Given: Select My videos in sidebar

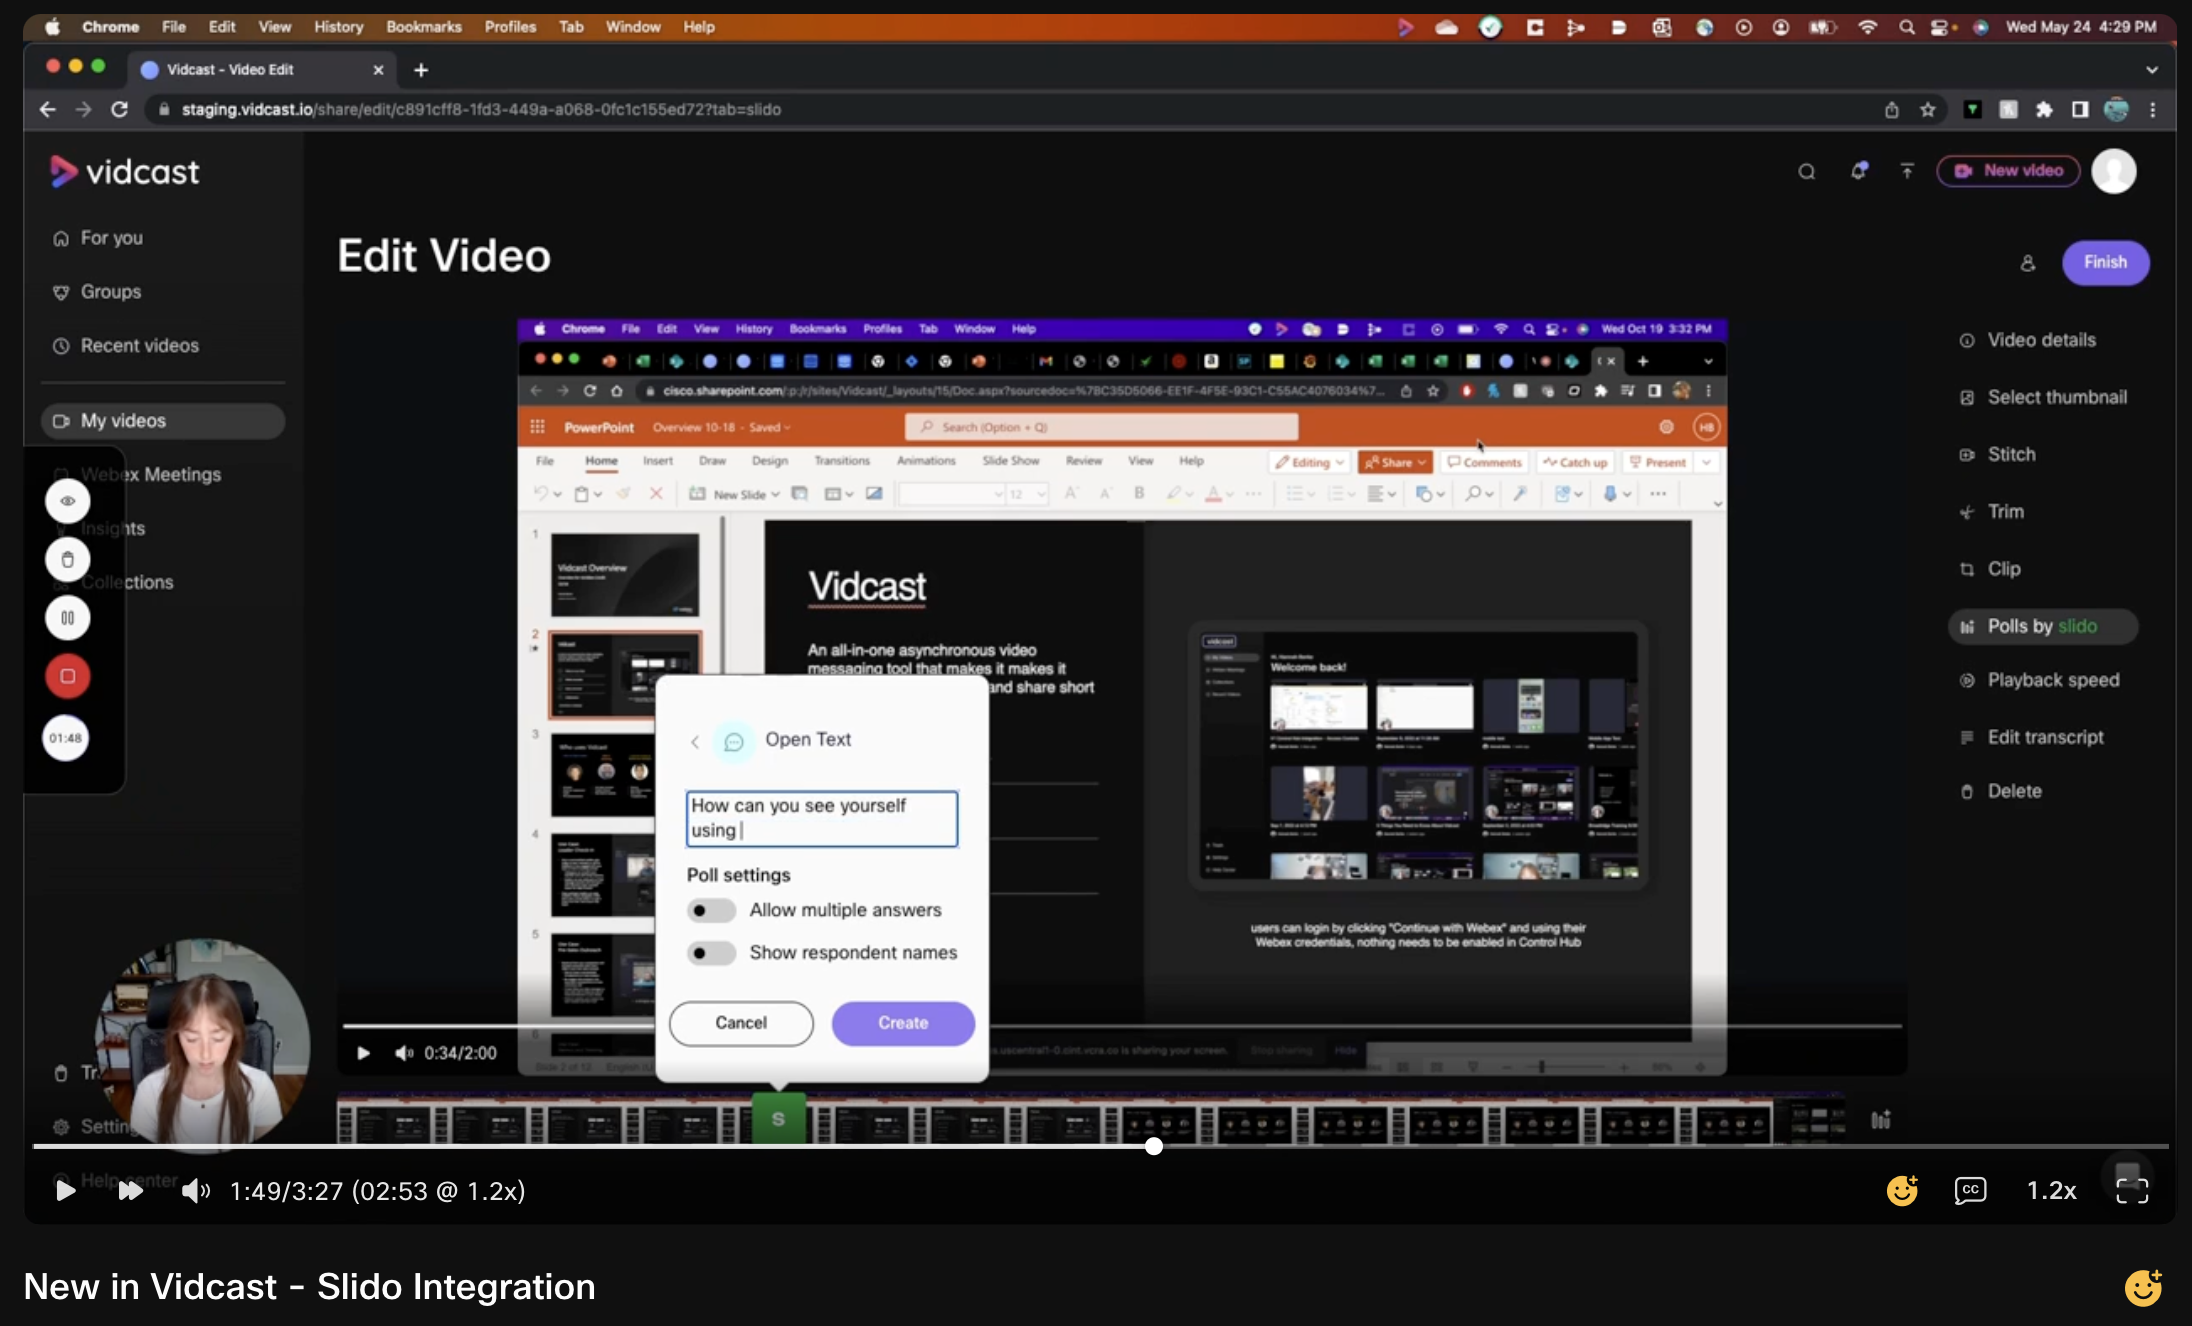Looking at the screenshot, I should (x=163, y=421).
